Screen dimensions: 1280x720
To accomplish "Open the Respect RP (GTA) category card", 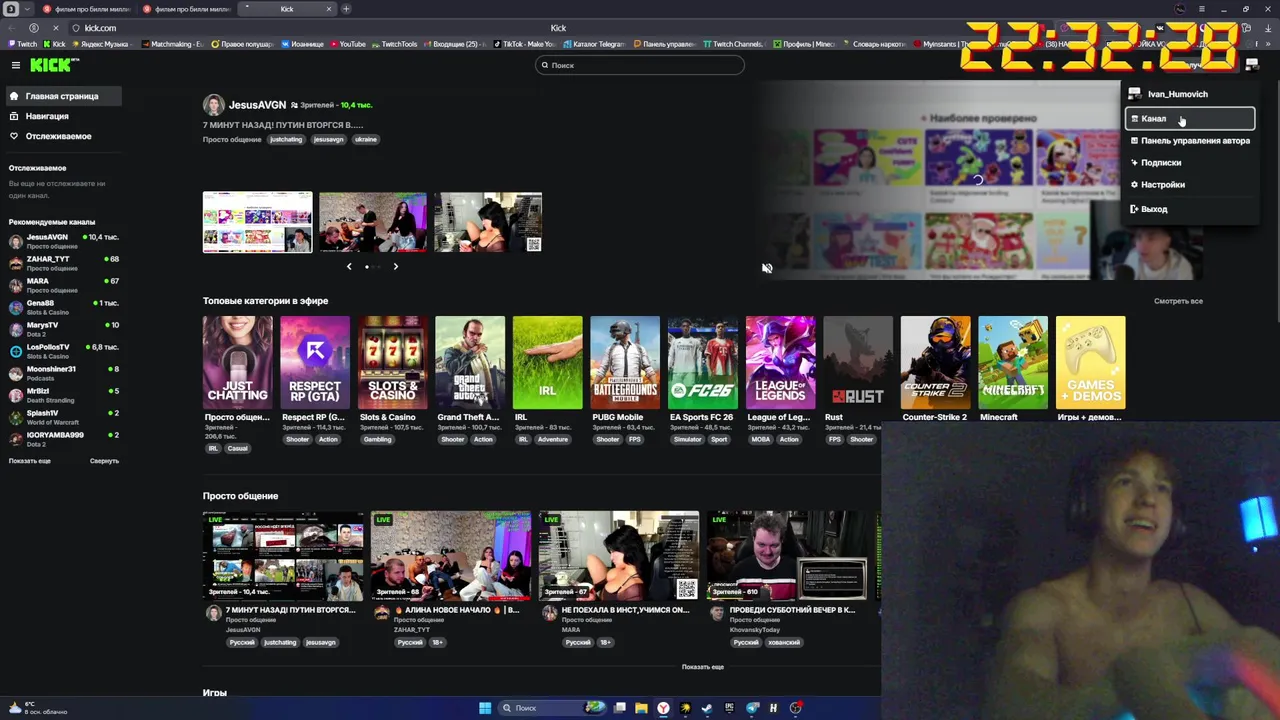I will coord(315,363).
